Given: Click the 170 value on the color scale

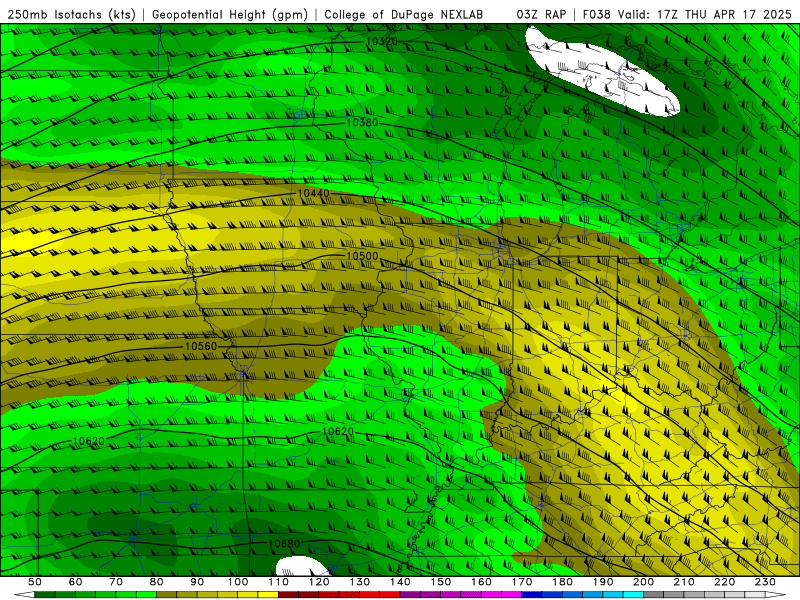Looking at the screenshot, I should tap(522, 582).
